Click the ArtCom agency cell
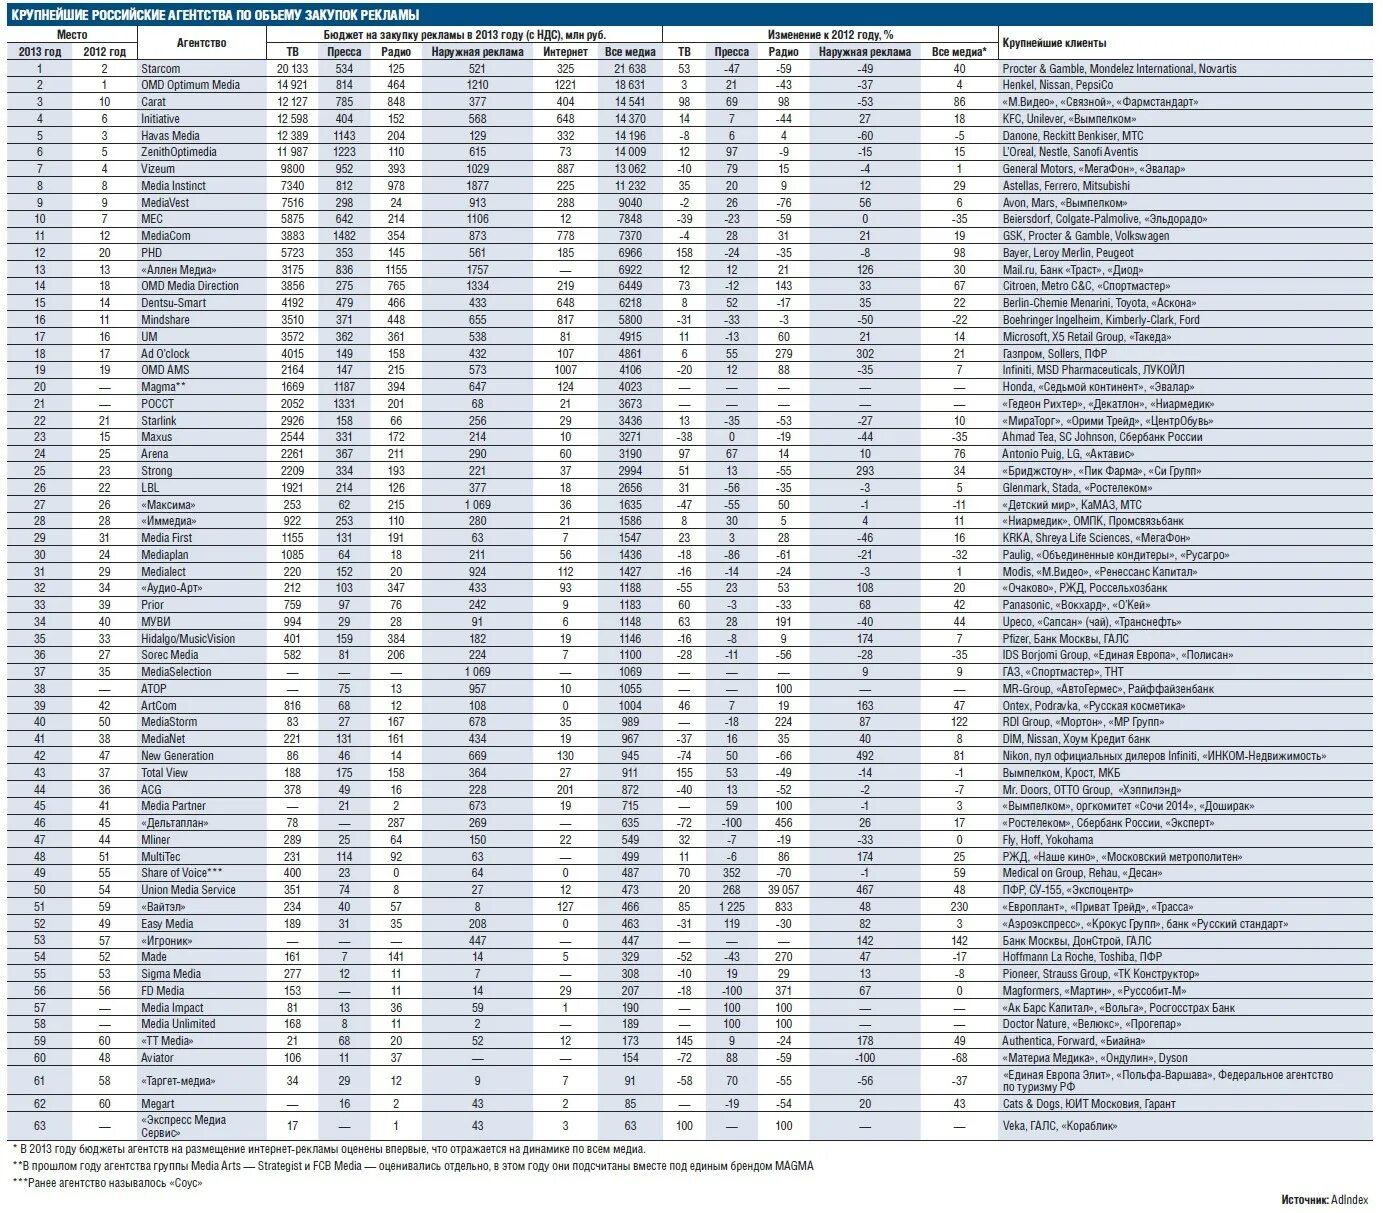Screen dimensions: 1383x1213 (159, 706)
